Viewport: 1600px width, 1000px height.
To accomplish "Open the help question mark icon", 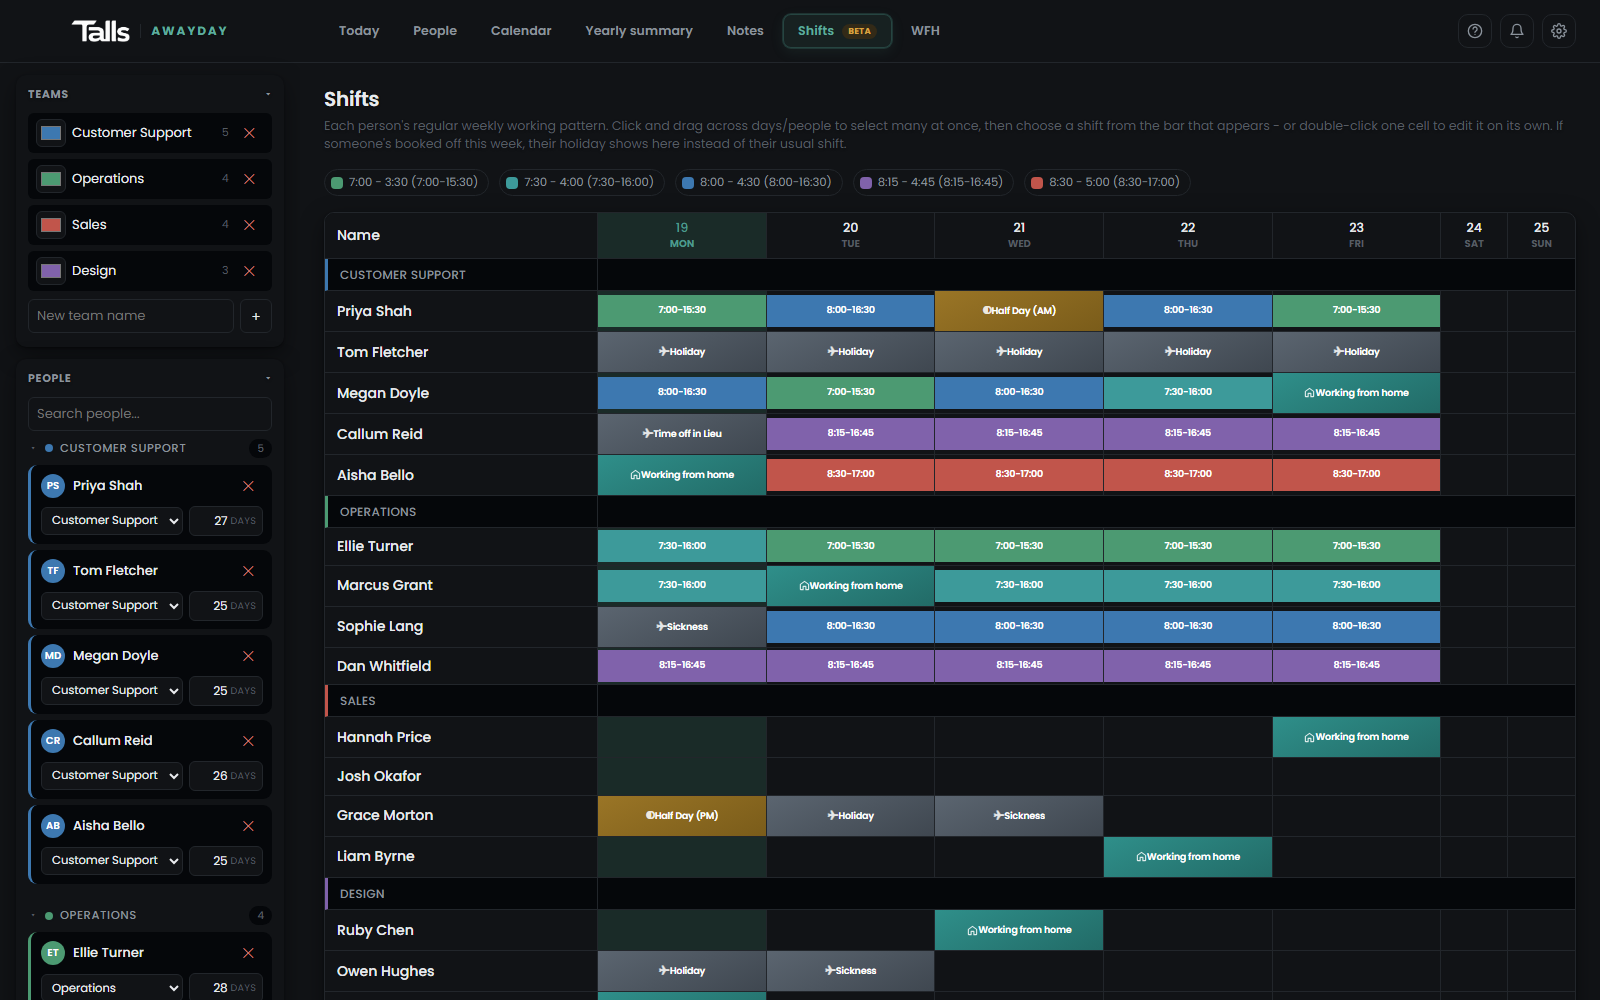I will (x=1474, y=31).
